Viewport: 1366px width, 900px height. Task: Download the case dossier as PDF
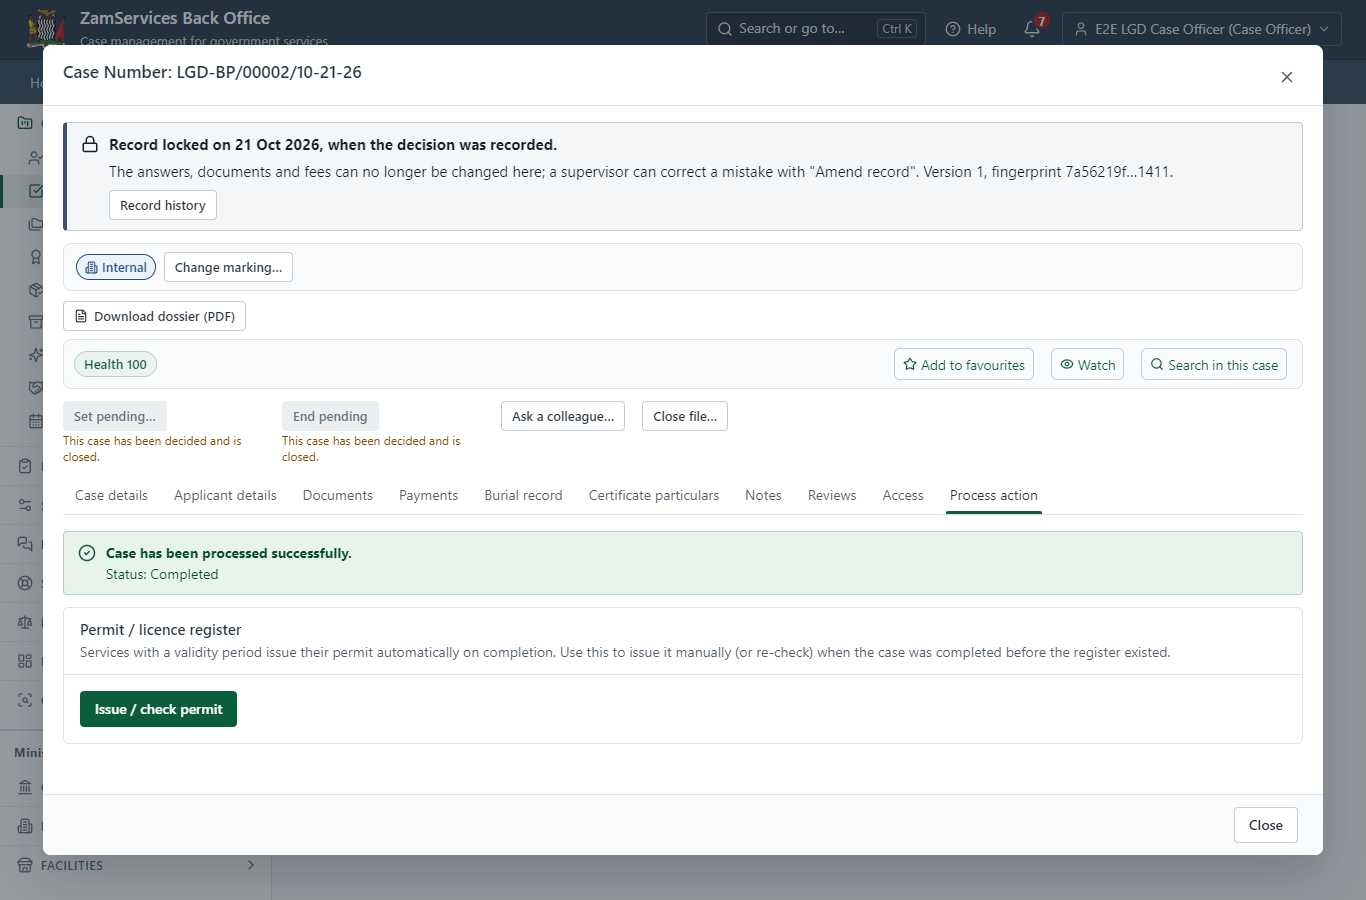pyautogui.click(x=154, y=316)
